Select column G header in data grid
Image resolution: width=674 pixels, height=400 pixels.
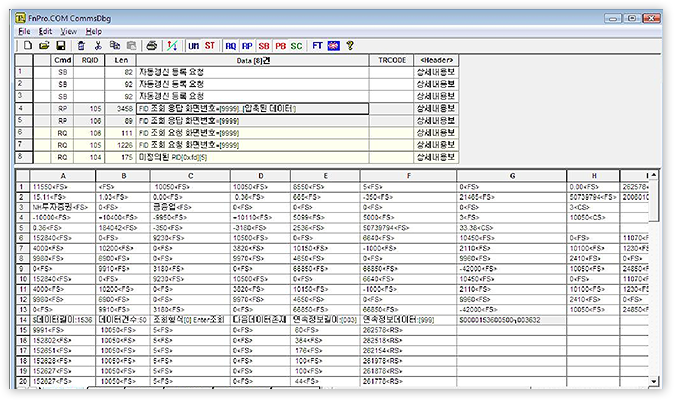coord(512,176)
